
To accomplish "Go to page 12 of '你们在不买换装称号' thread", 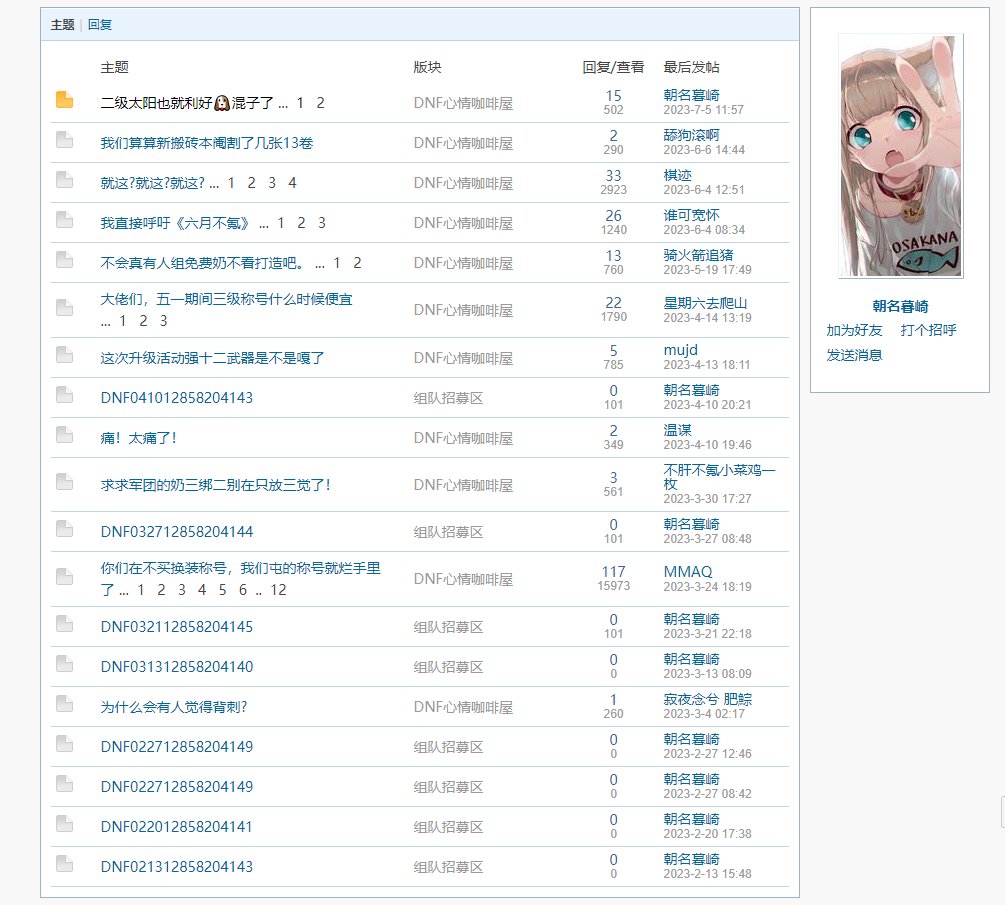I will [278, 590].
